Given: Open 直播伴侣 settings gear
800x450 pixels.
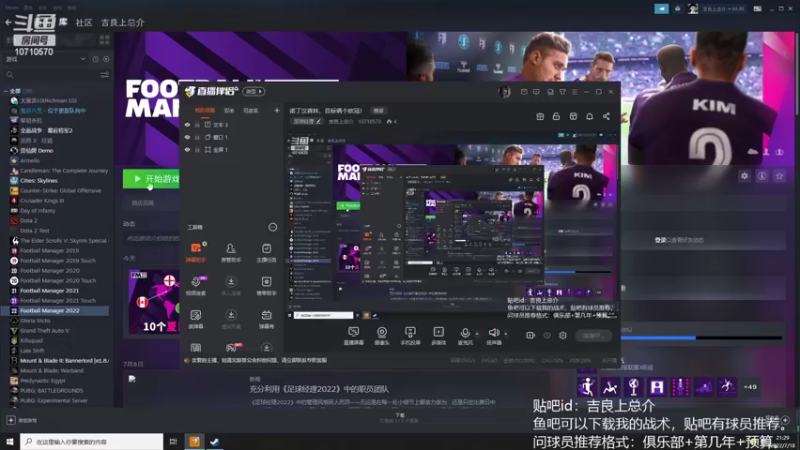Looking at the screenshot, I should [x=563, y=335].
